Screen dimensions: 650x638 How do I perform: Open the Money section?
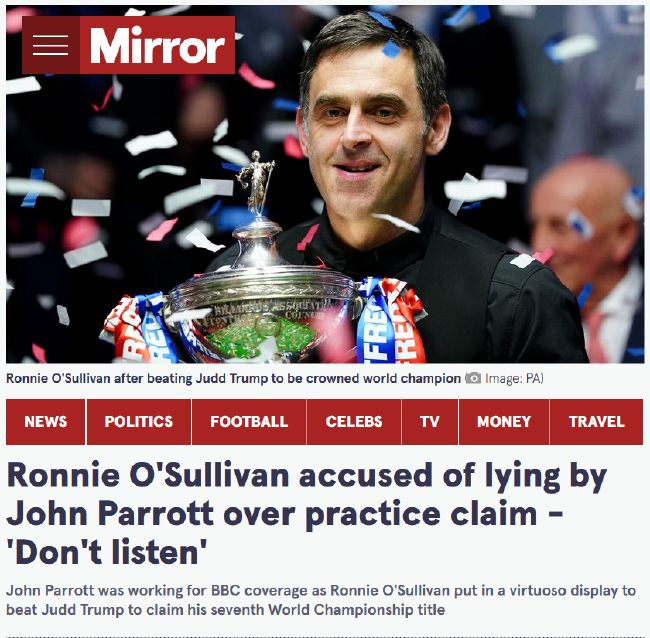pos(504,422)
